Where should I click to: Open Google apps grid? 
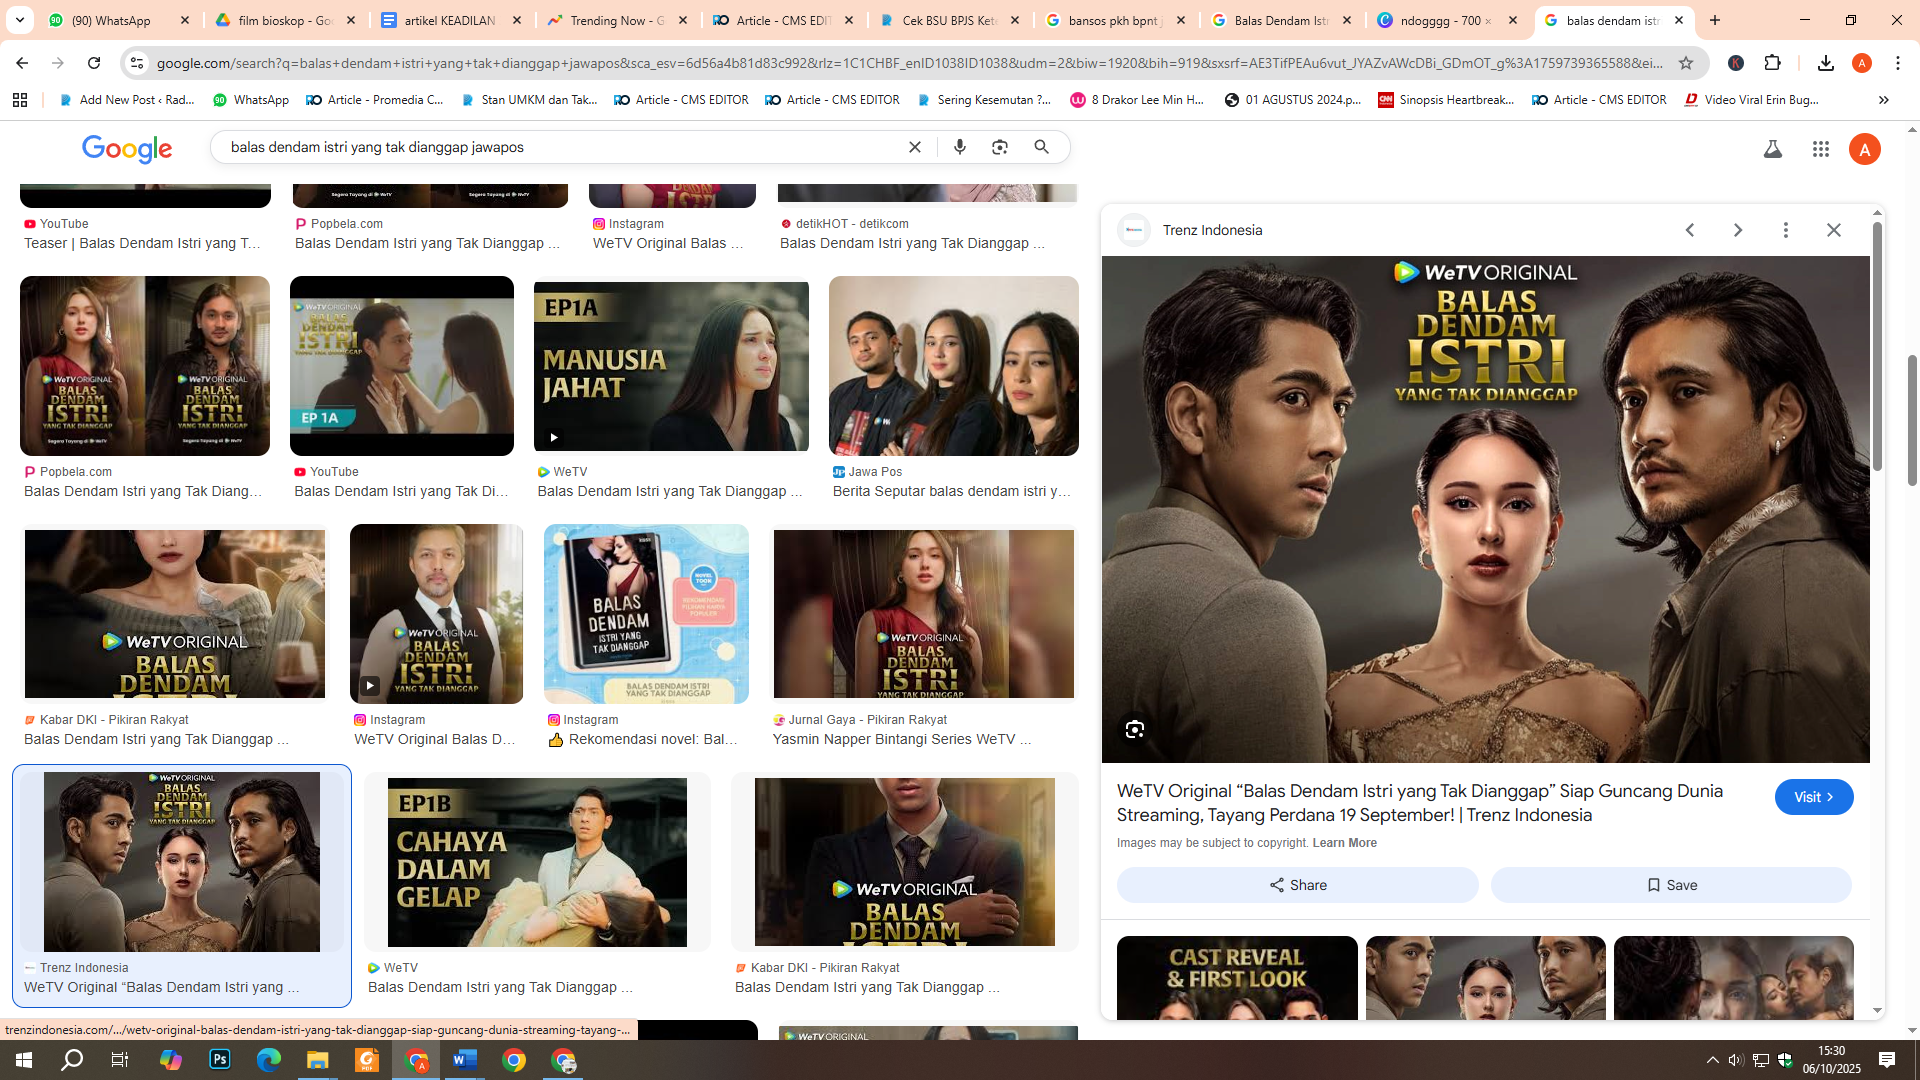pos(1821,149)
